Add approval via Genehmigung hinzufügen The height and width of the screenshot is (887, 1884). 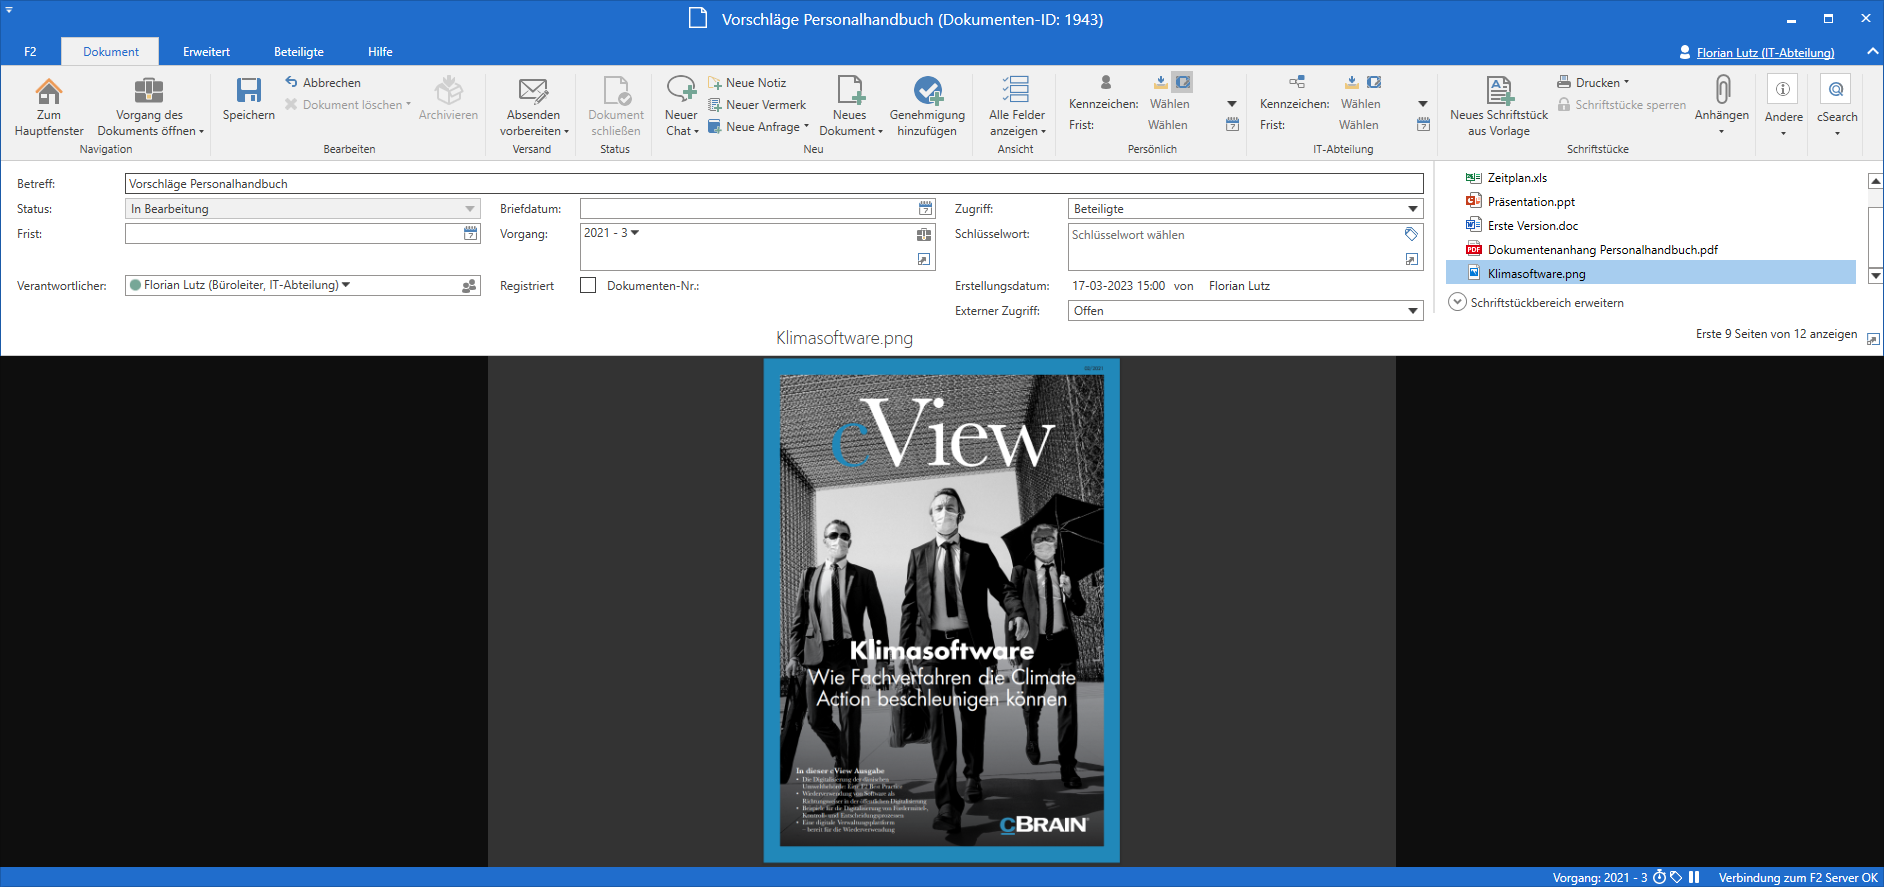click(927, 106)
